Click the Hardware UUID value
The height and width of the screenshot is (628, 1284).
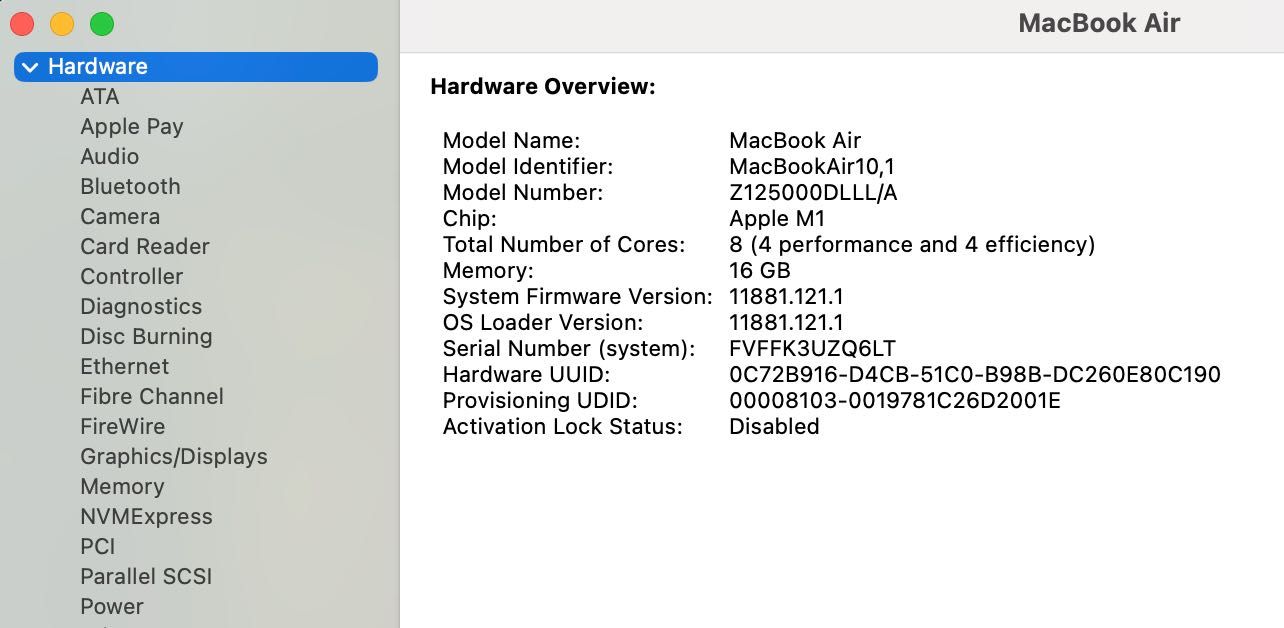(975, 375)
